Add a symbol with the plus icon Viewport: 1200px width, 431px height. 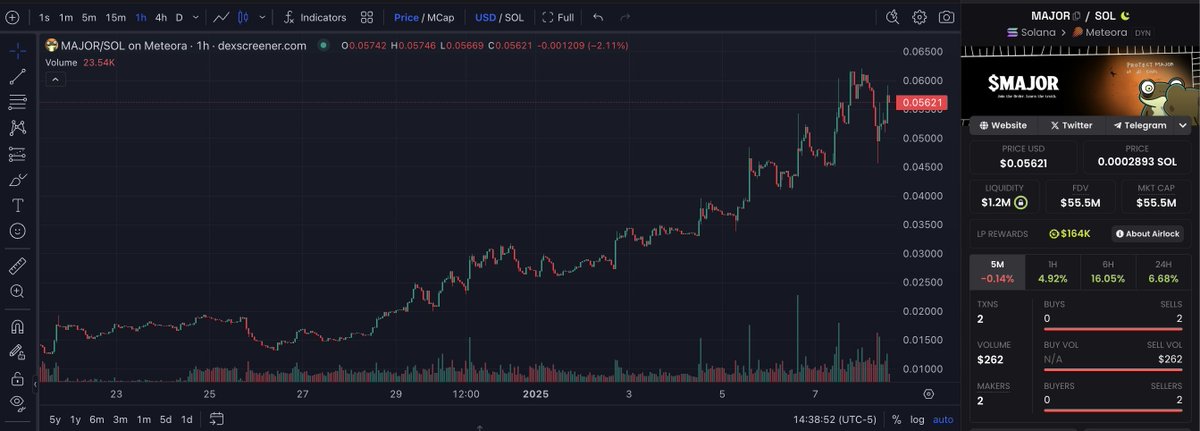pos(11,17)
